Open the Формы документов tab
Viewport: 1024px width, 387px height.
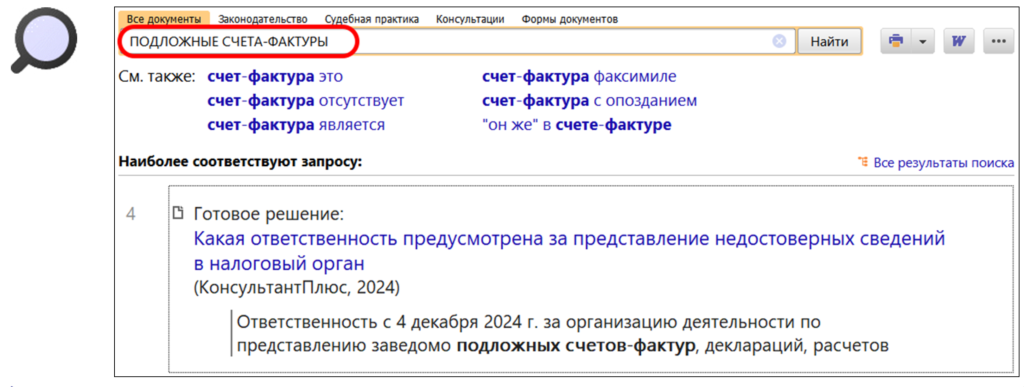pyautogui.click(x=569, y=19)
